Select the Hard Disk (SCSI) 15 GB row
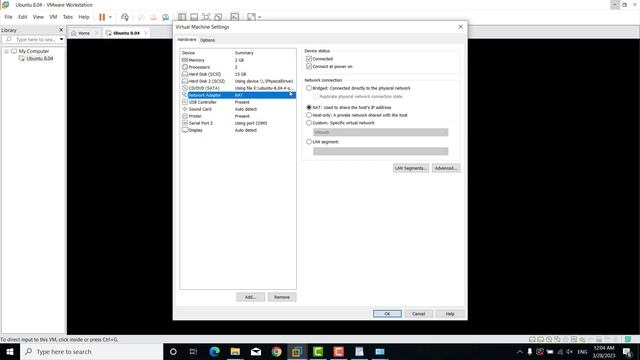Viewport: 640px width, 360px height. [x=238, y=74]
